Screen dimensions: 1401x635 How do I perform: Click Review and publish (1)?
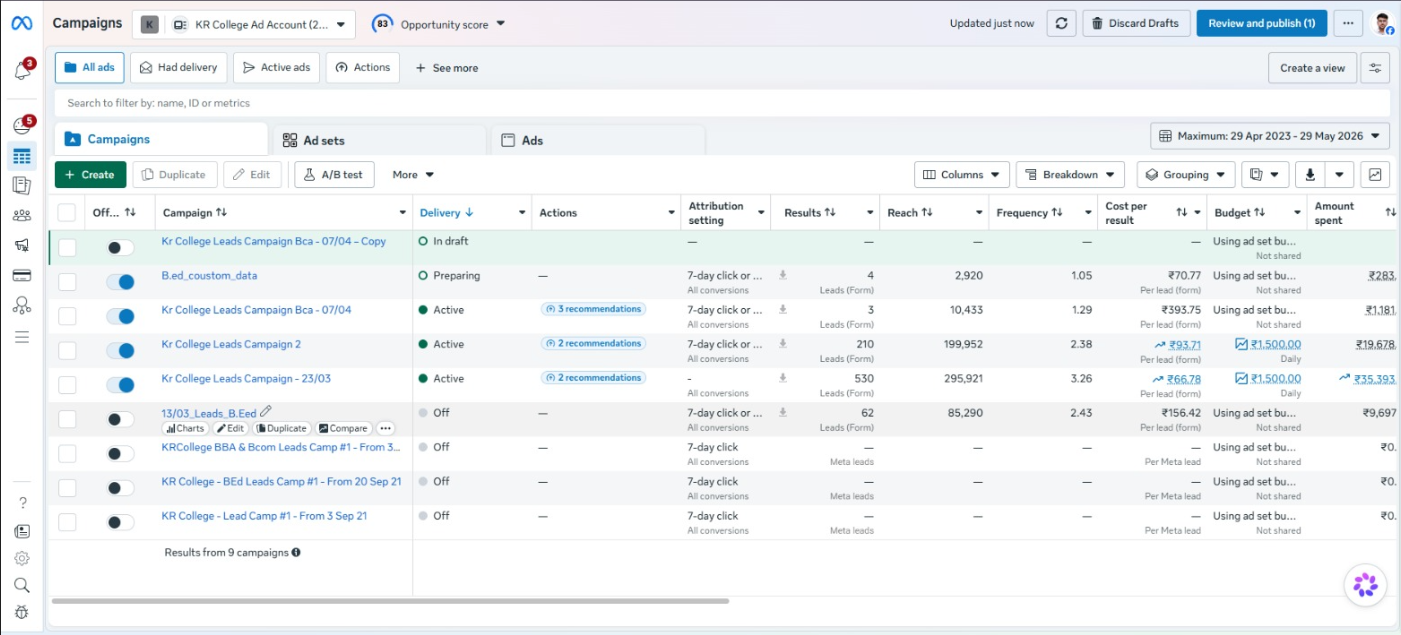1262,23
